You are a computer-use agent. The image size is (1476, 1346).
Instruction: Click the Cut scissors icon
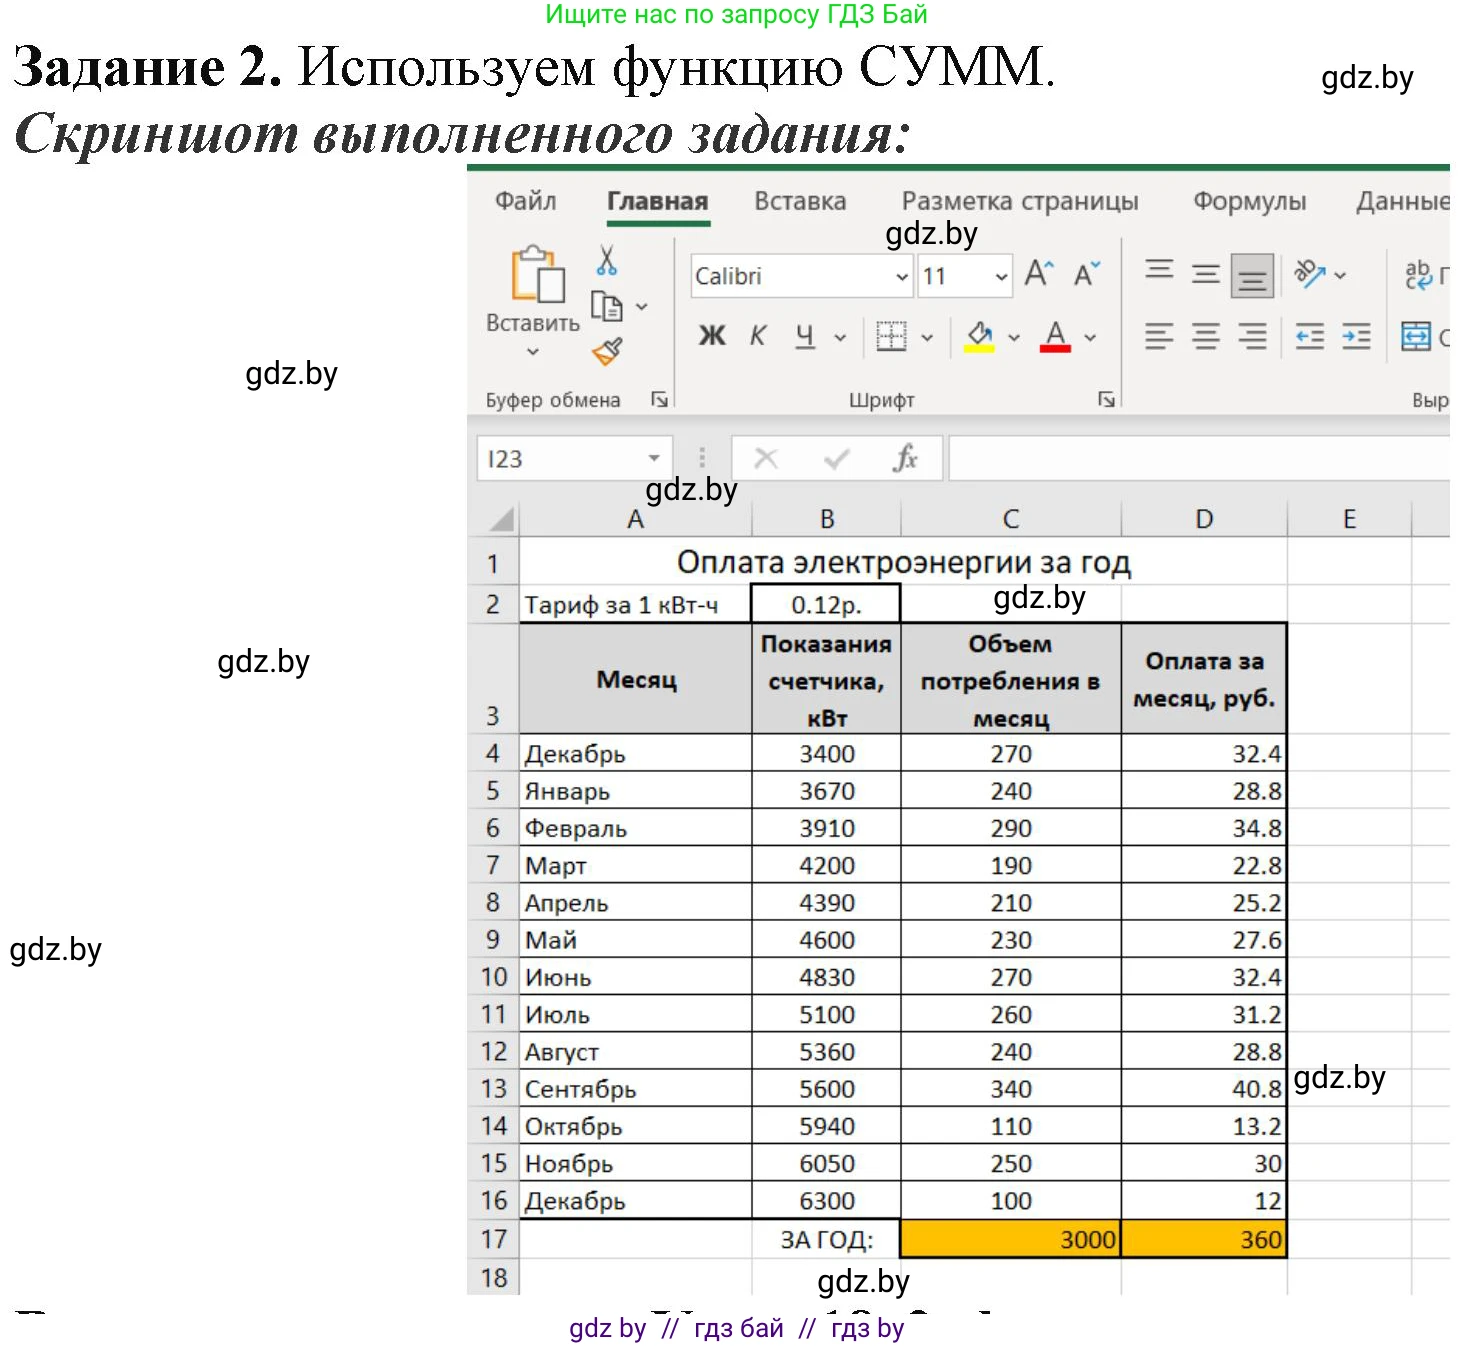(606, 261)
